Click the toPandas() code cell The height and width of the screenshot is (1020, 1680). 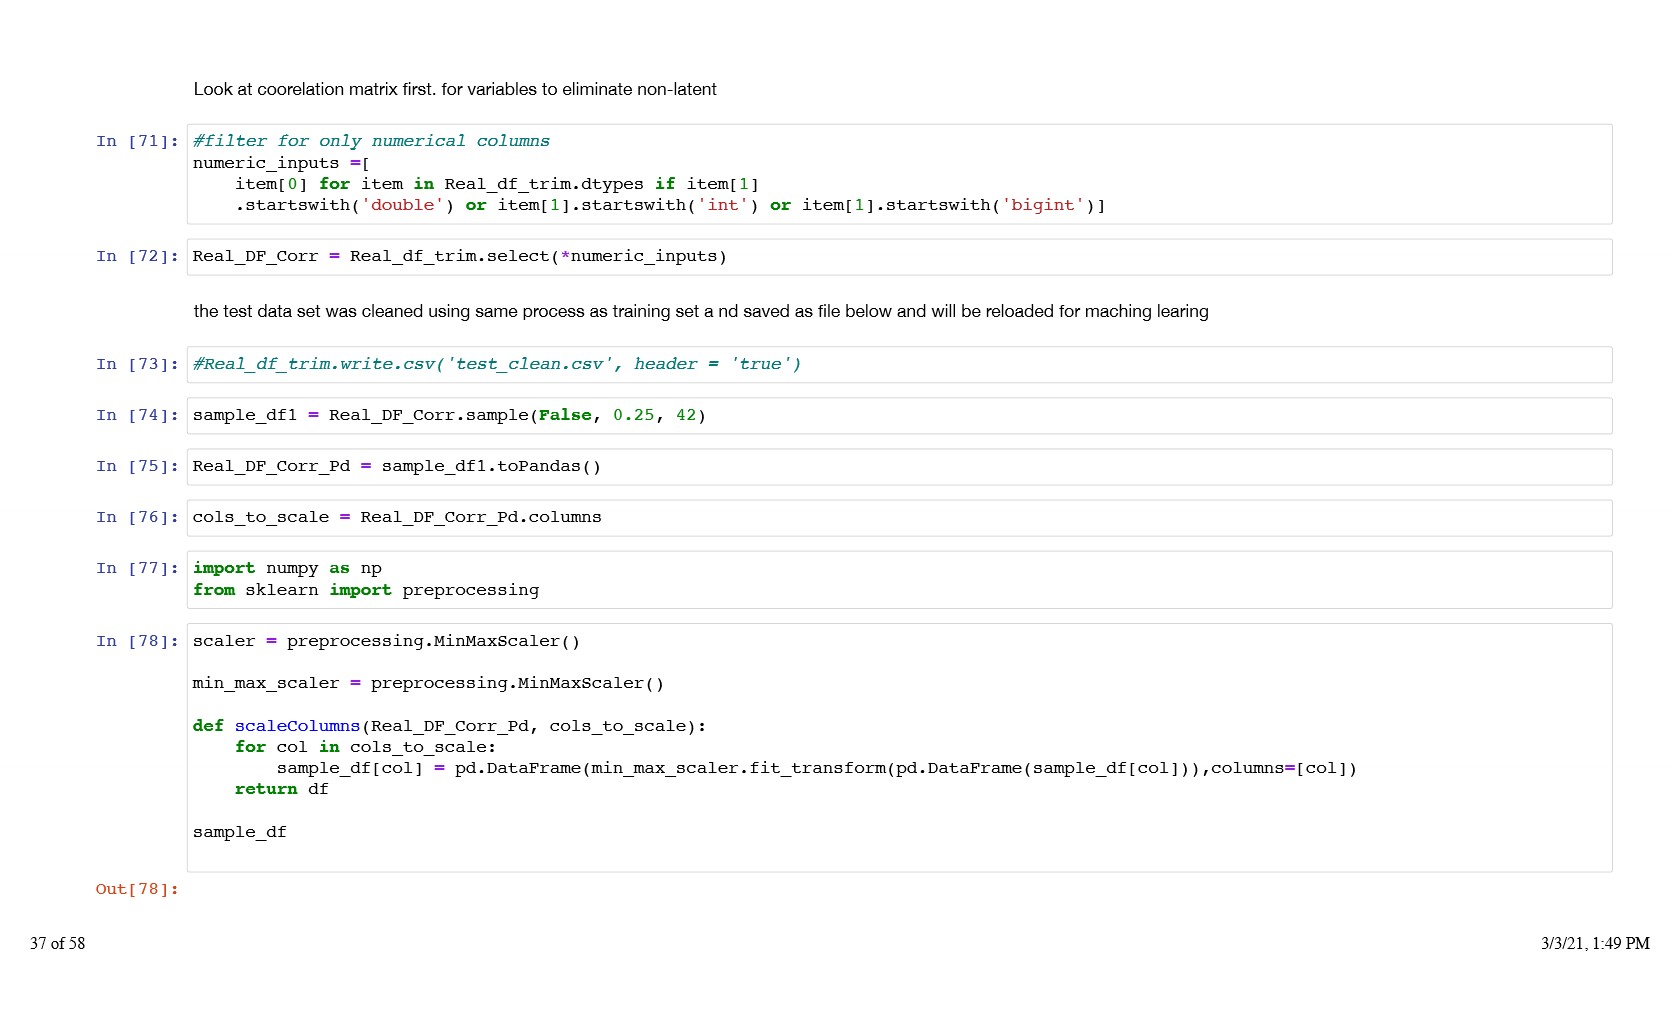tap(898, 467)
